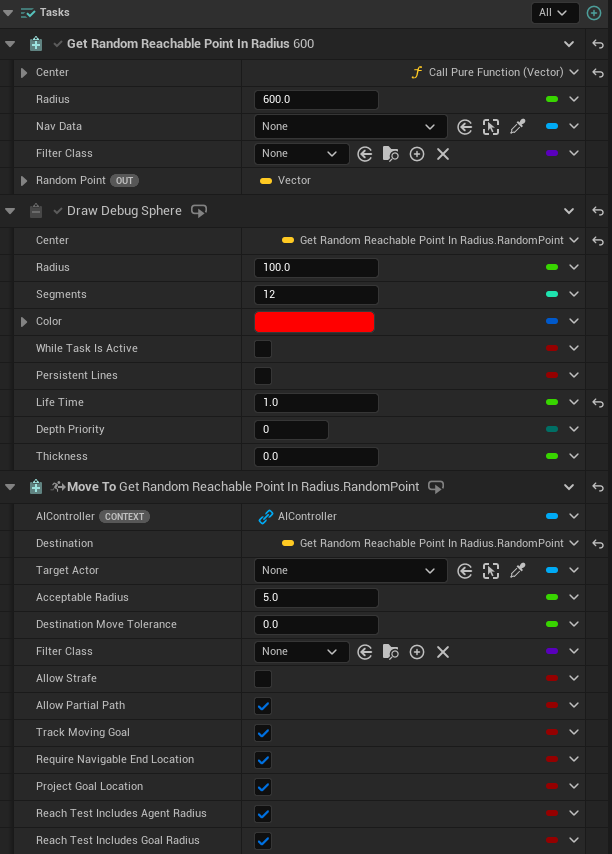612x854 pixels.
Task: Uncheck Allow Partial Path
Action: [x=263, y=706]
